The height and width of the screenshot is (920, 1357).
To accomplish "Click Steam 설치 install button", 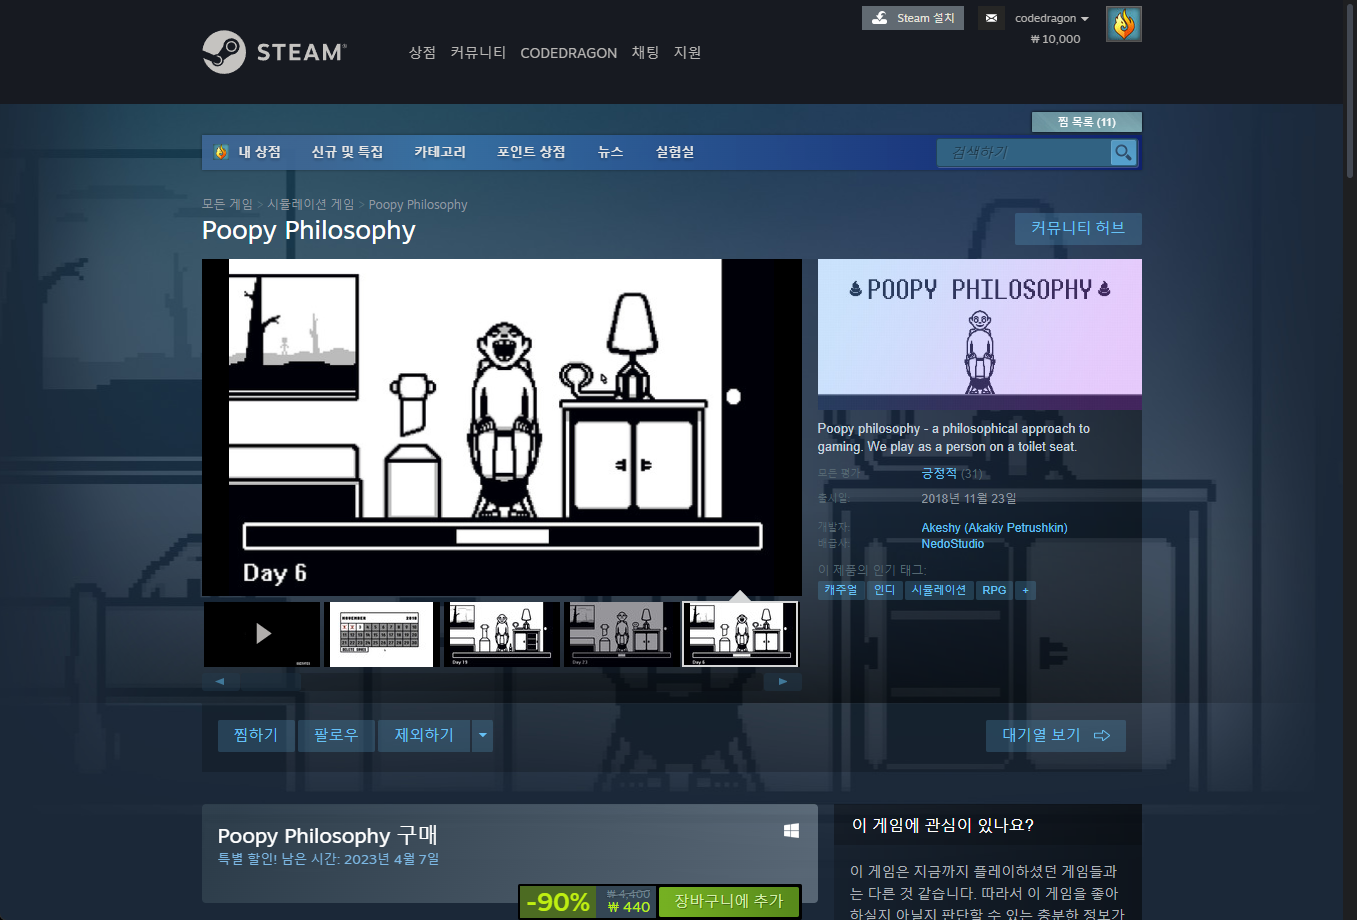I will [913, 18].
